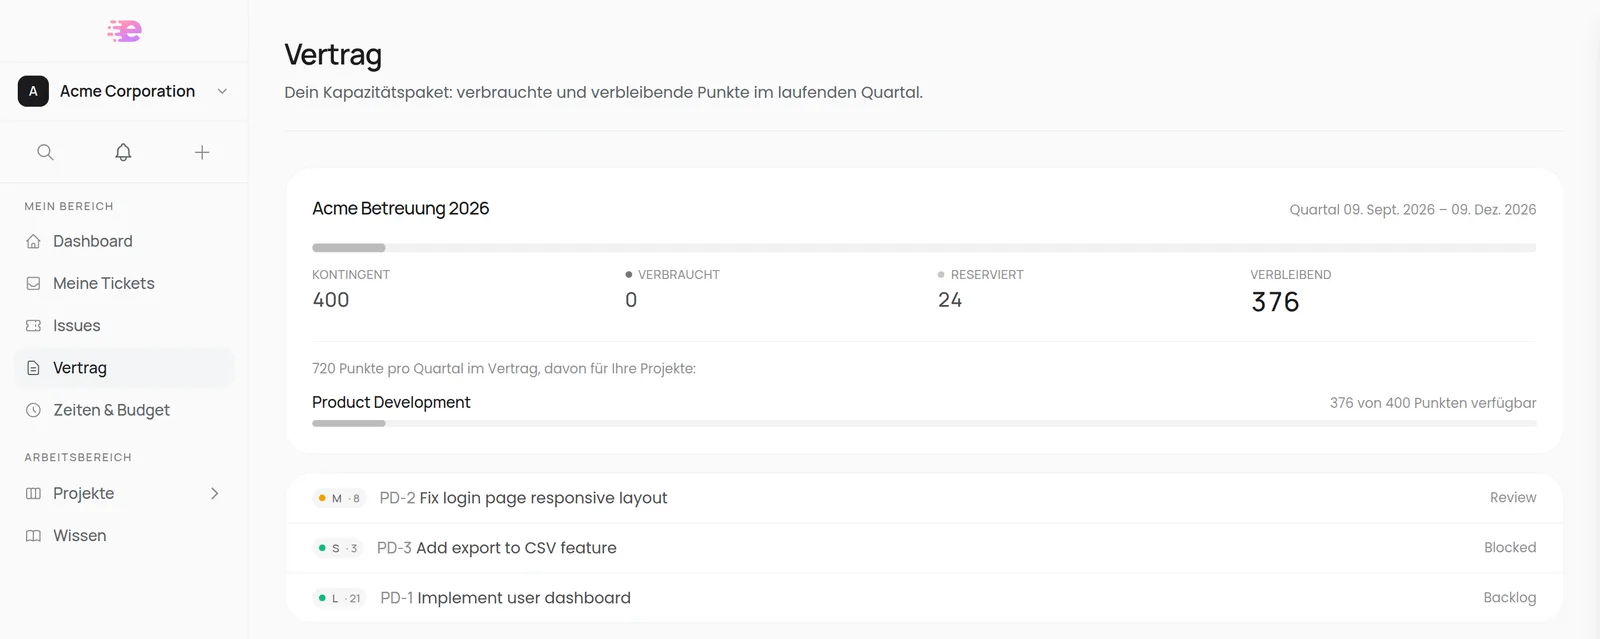The width and height of the screenshot is (1600, 639).
Task: Click the Vertrag page heading
Action: (x=333, y=55)
